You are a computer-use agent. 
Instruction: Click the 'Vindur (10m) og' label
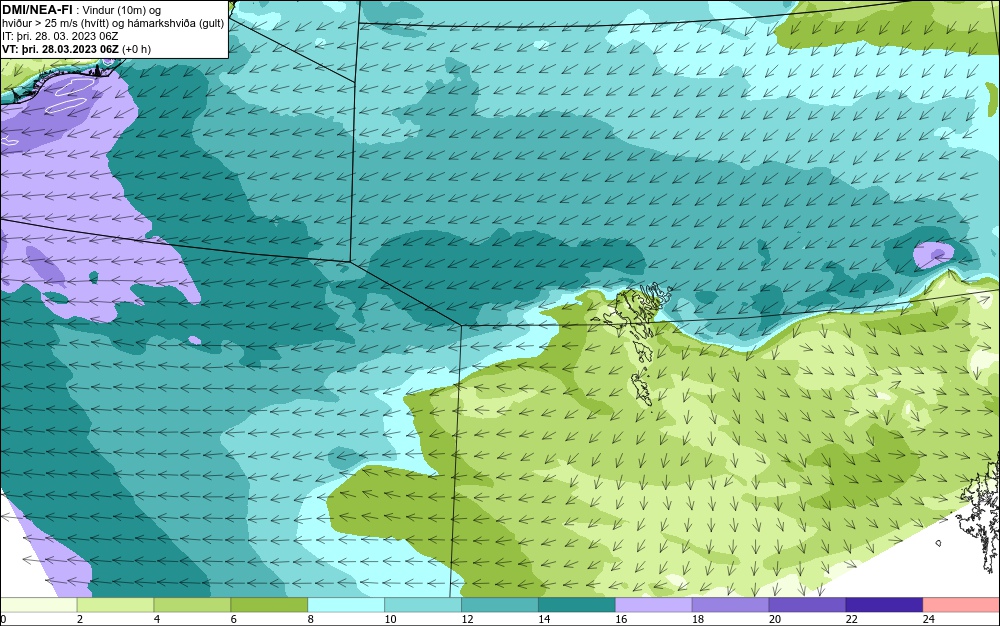(122, 10)
